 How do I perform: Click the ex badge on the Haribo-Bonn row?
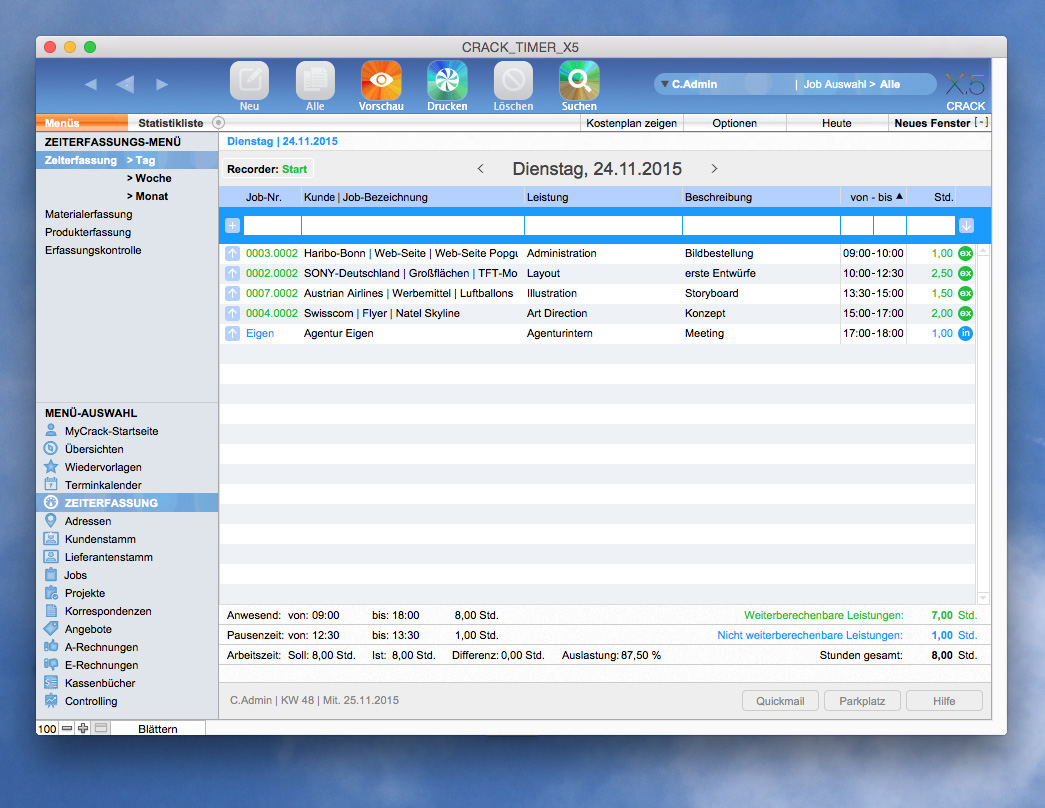965,253
